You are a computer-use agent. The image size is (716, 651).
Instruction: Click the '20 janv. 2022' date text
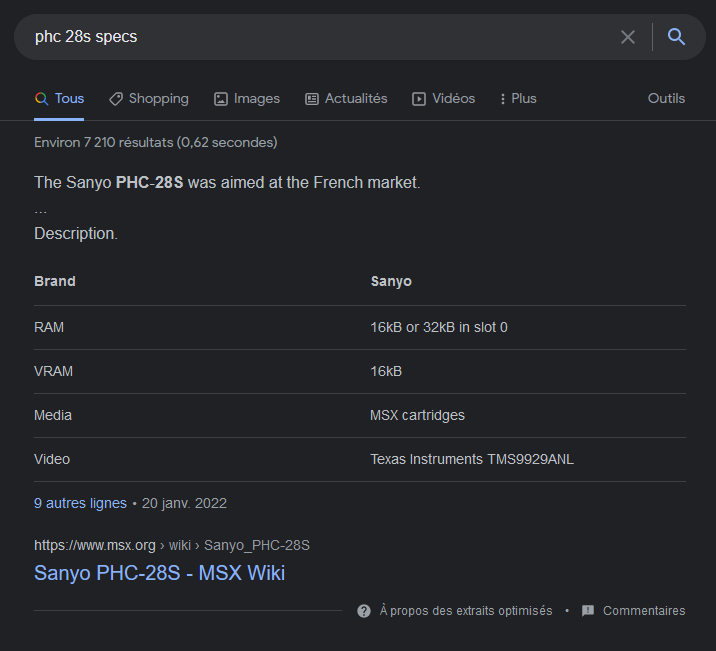[184, 503]
